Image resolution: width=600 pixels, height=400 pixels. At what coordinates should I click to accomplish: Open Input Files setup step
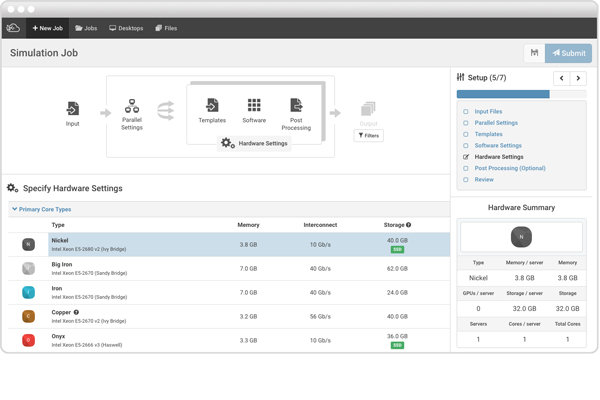click(488, 111)
